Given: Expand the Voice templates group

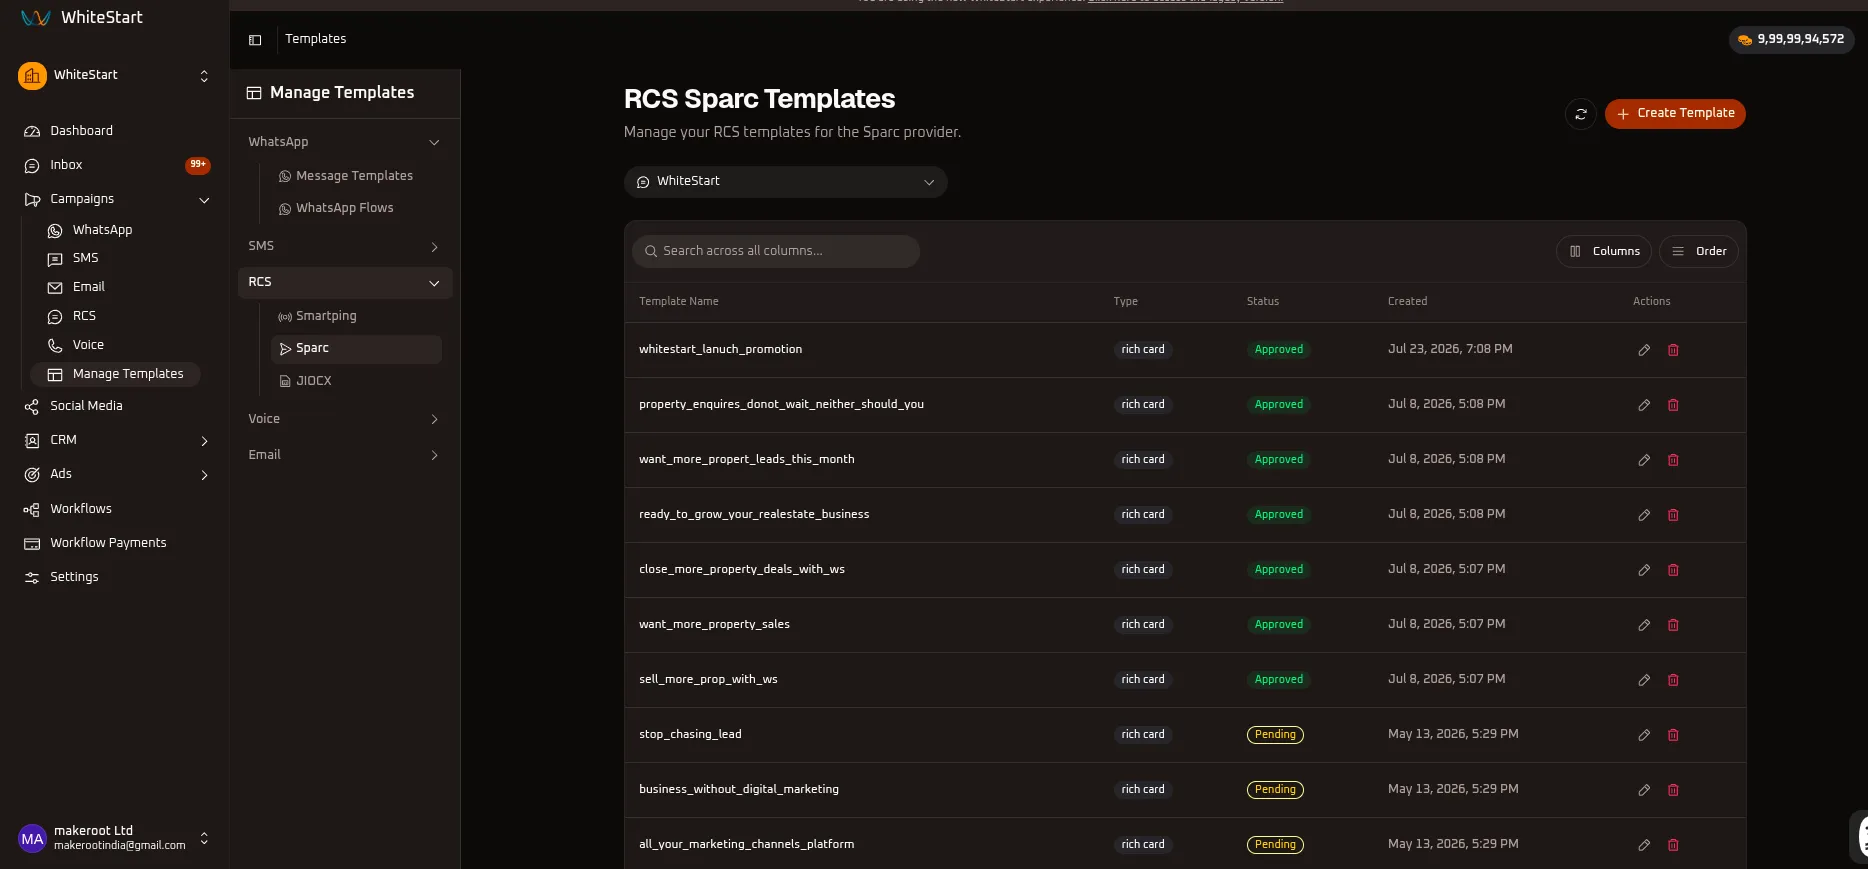Looking at the screenshot, I should (x=345, y=419).
